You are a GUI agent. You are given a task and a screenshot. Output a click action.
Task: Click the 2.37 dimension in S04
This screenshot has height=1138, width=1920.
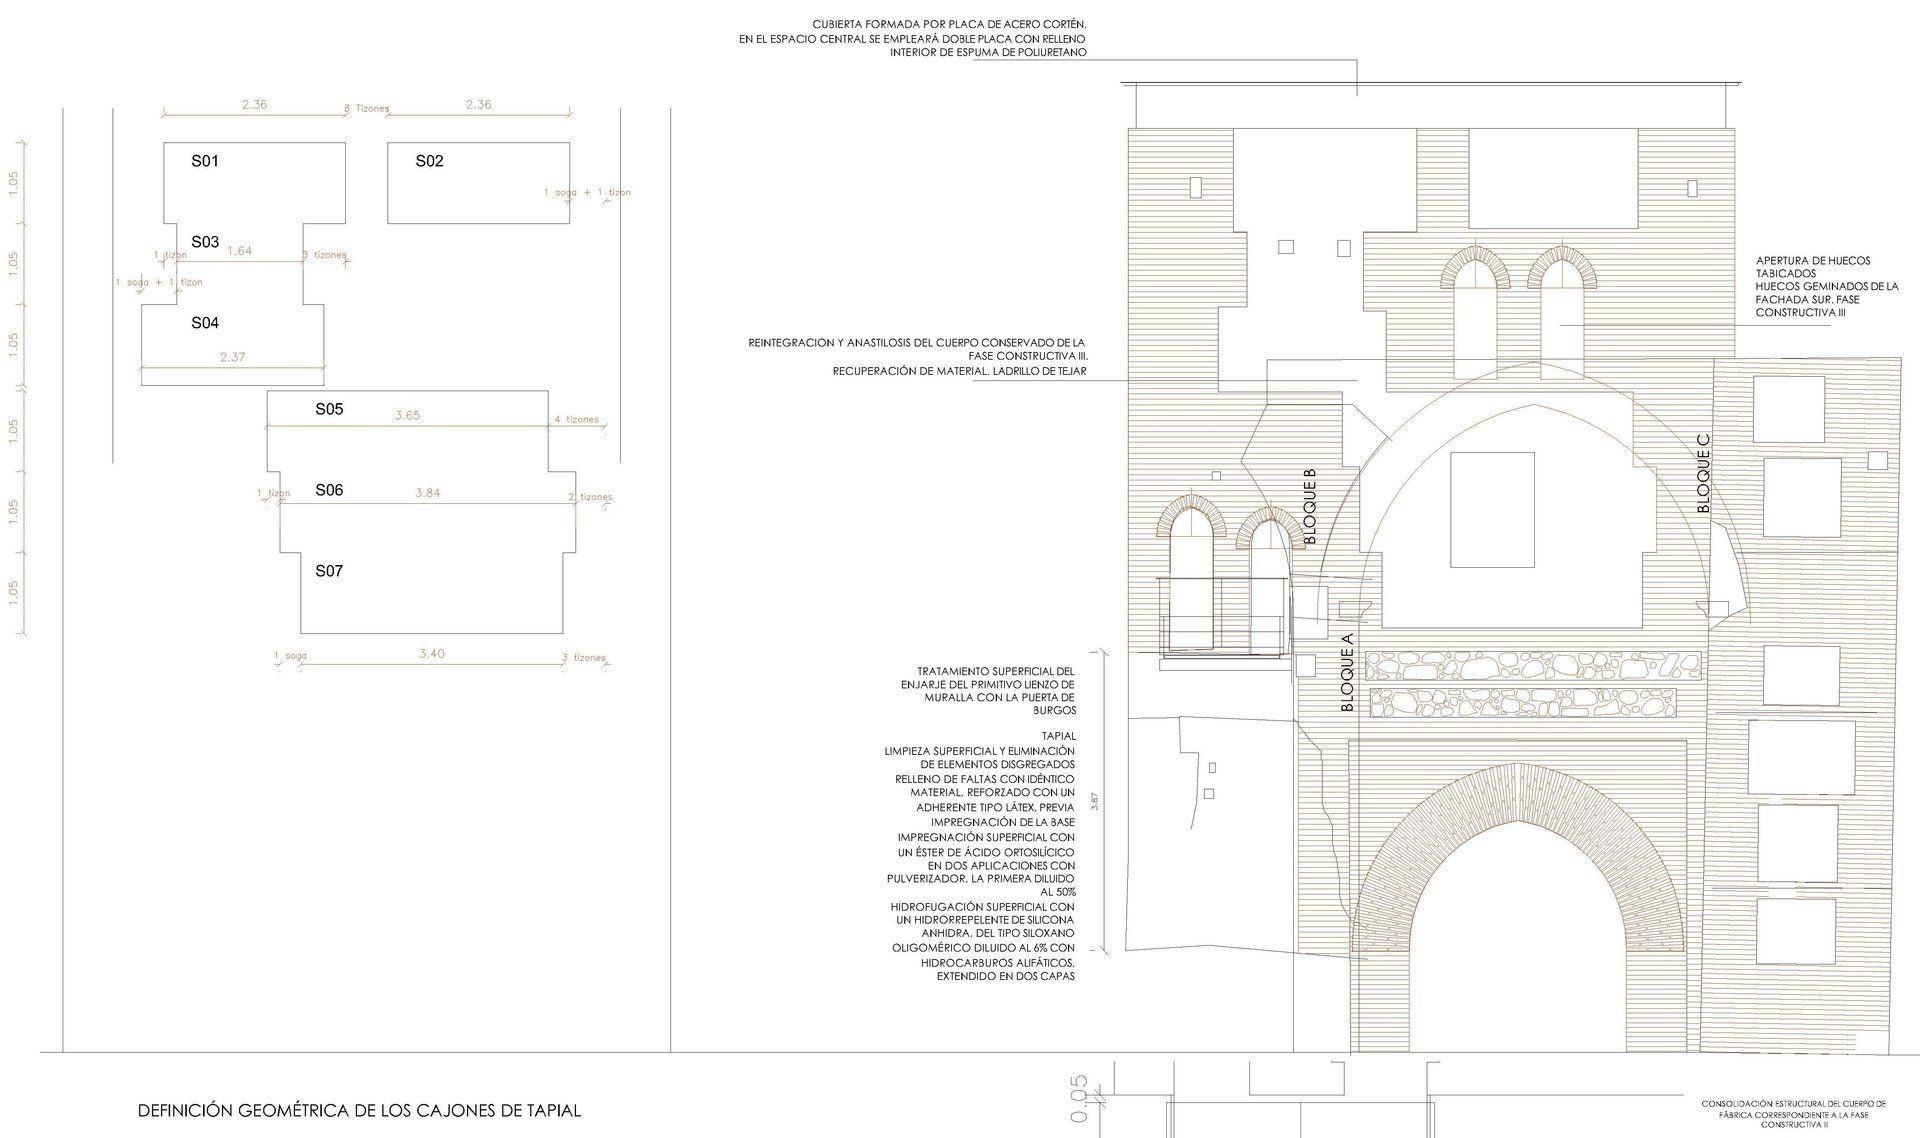coord(232,357)
